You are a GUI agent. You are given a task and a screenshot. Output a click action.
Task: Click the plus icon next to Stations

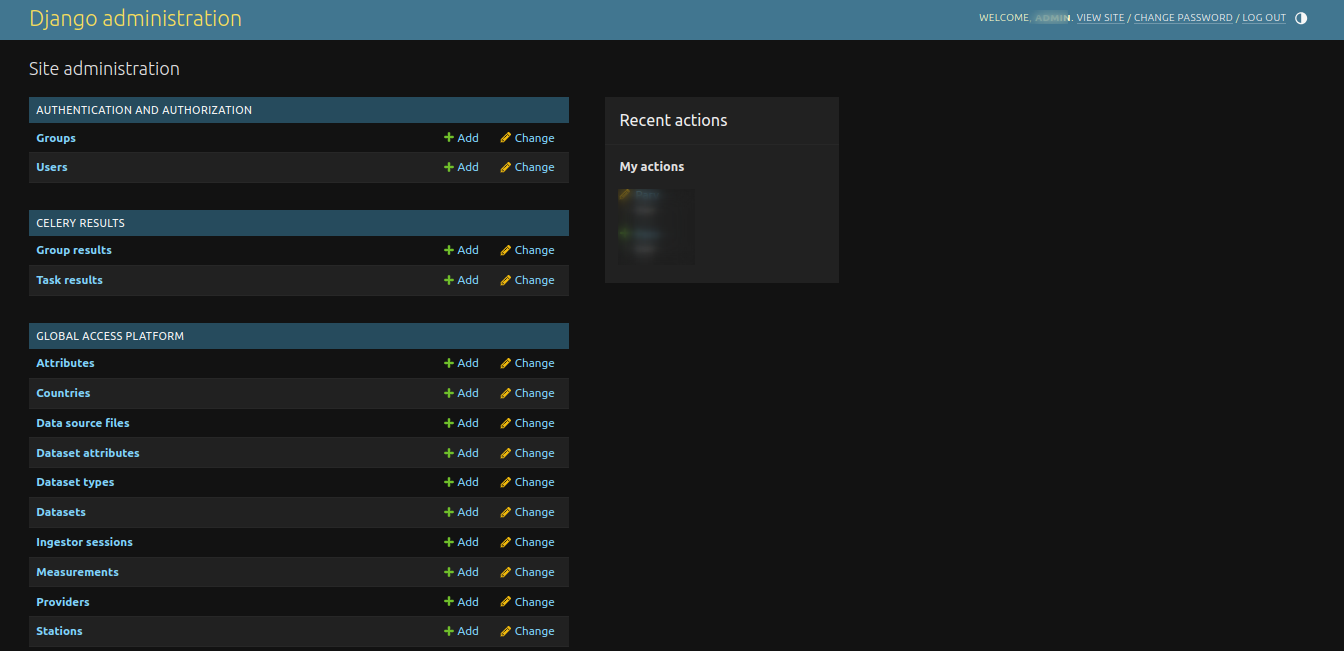click(x=449, y=631)
